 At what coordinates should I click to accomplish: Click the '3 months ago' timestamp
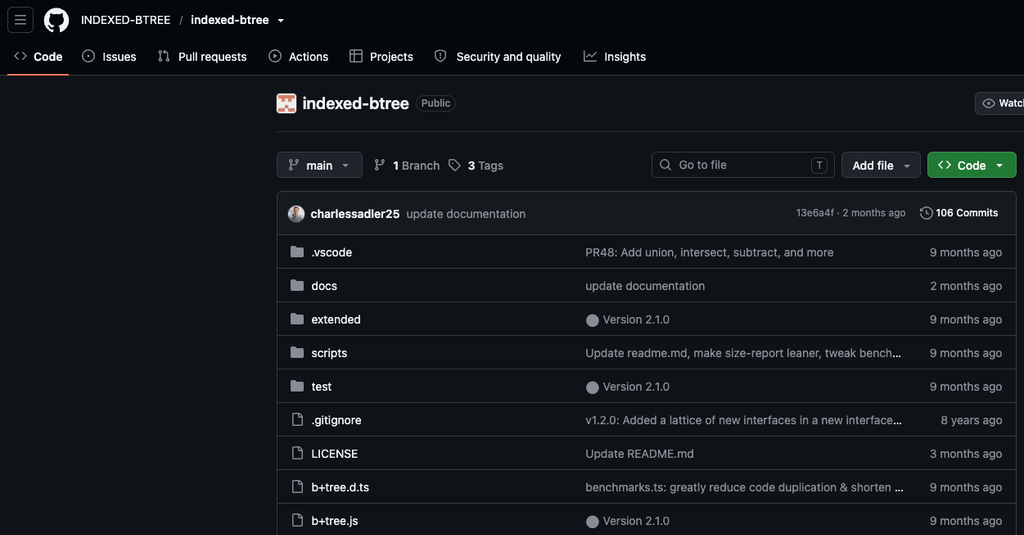(x=966, y=453)
